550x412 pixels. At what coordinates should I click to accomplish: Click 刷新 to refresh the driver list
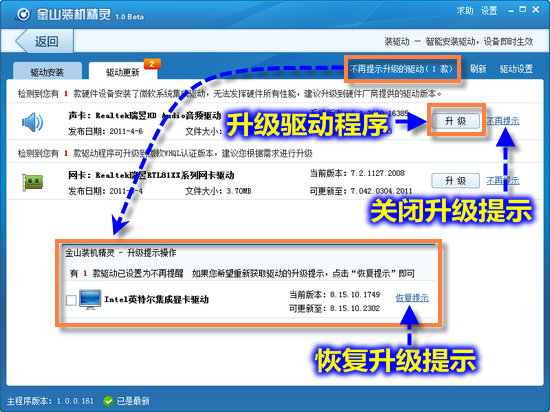(478, 69)
